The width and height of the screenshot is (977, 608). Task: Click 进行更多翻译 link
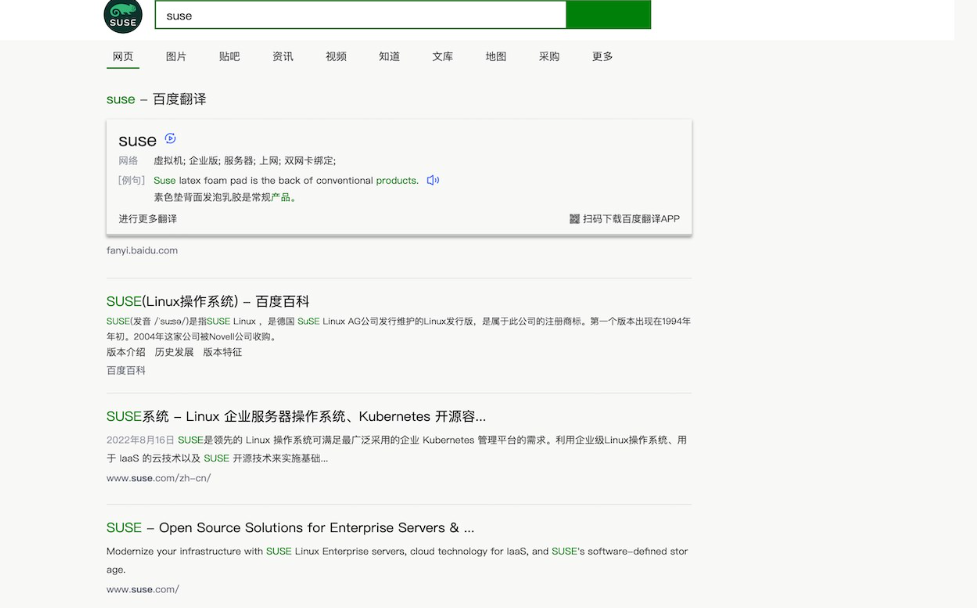(x=148, y=219)
